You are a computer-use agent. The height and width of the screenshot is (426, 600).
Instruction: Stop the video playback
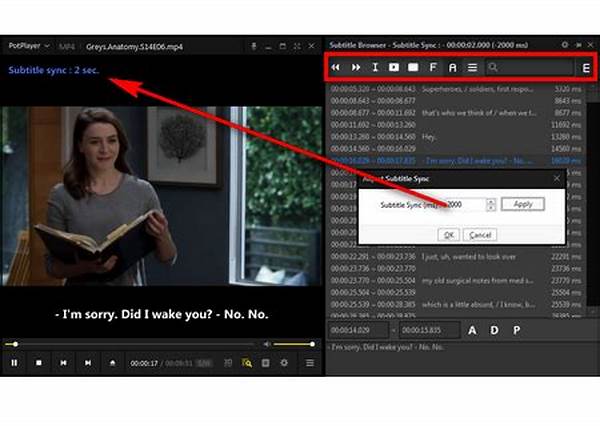(39, 362)
